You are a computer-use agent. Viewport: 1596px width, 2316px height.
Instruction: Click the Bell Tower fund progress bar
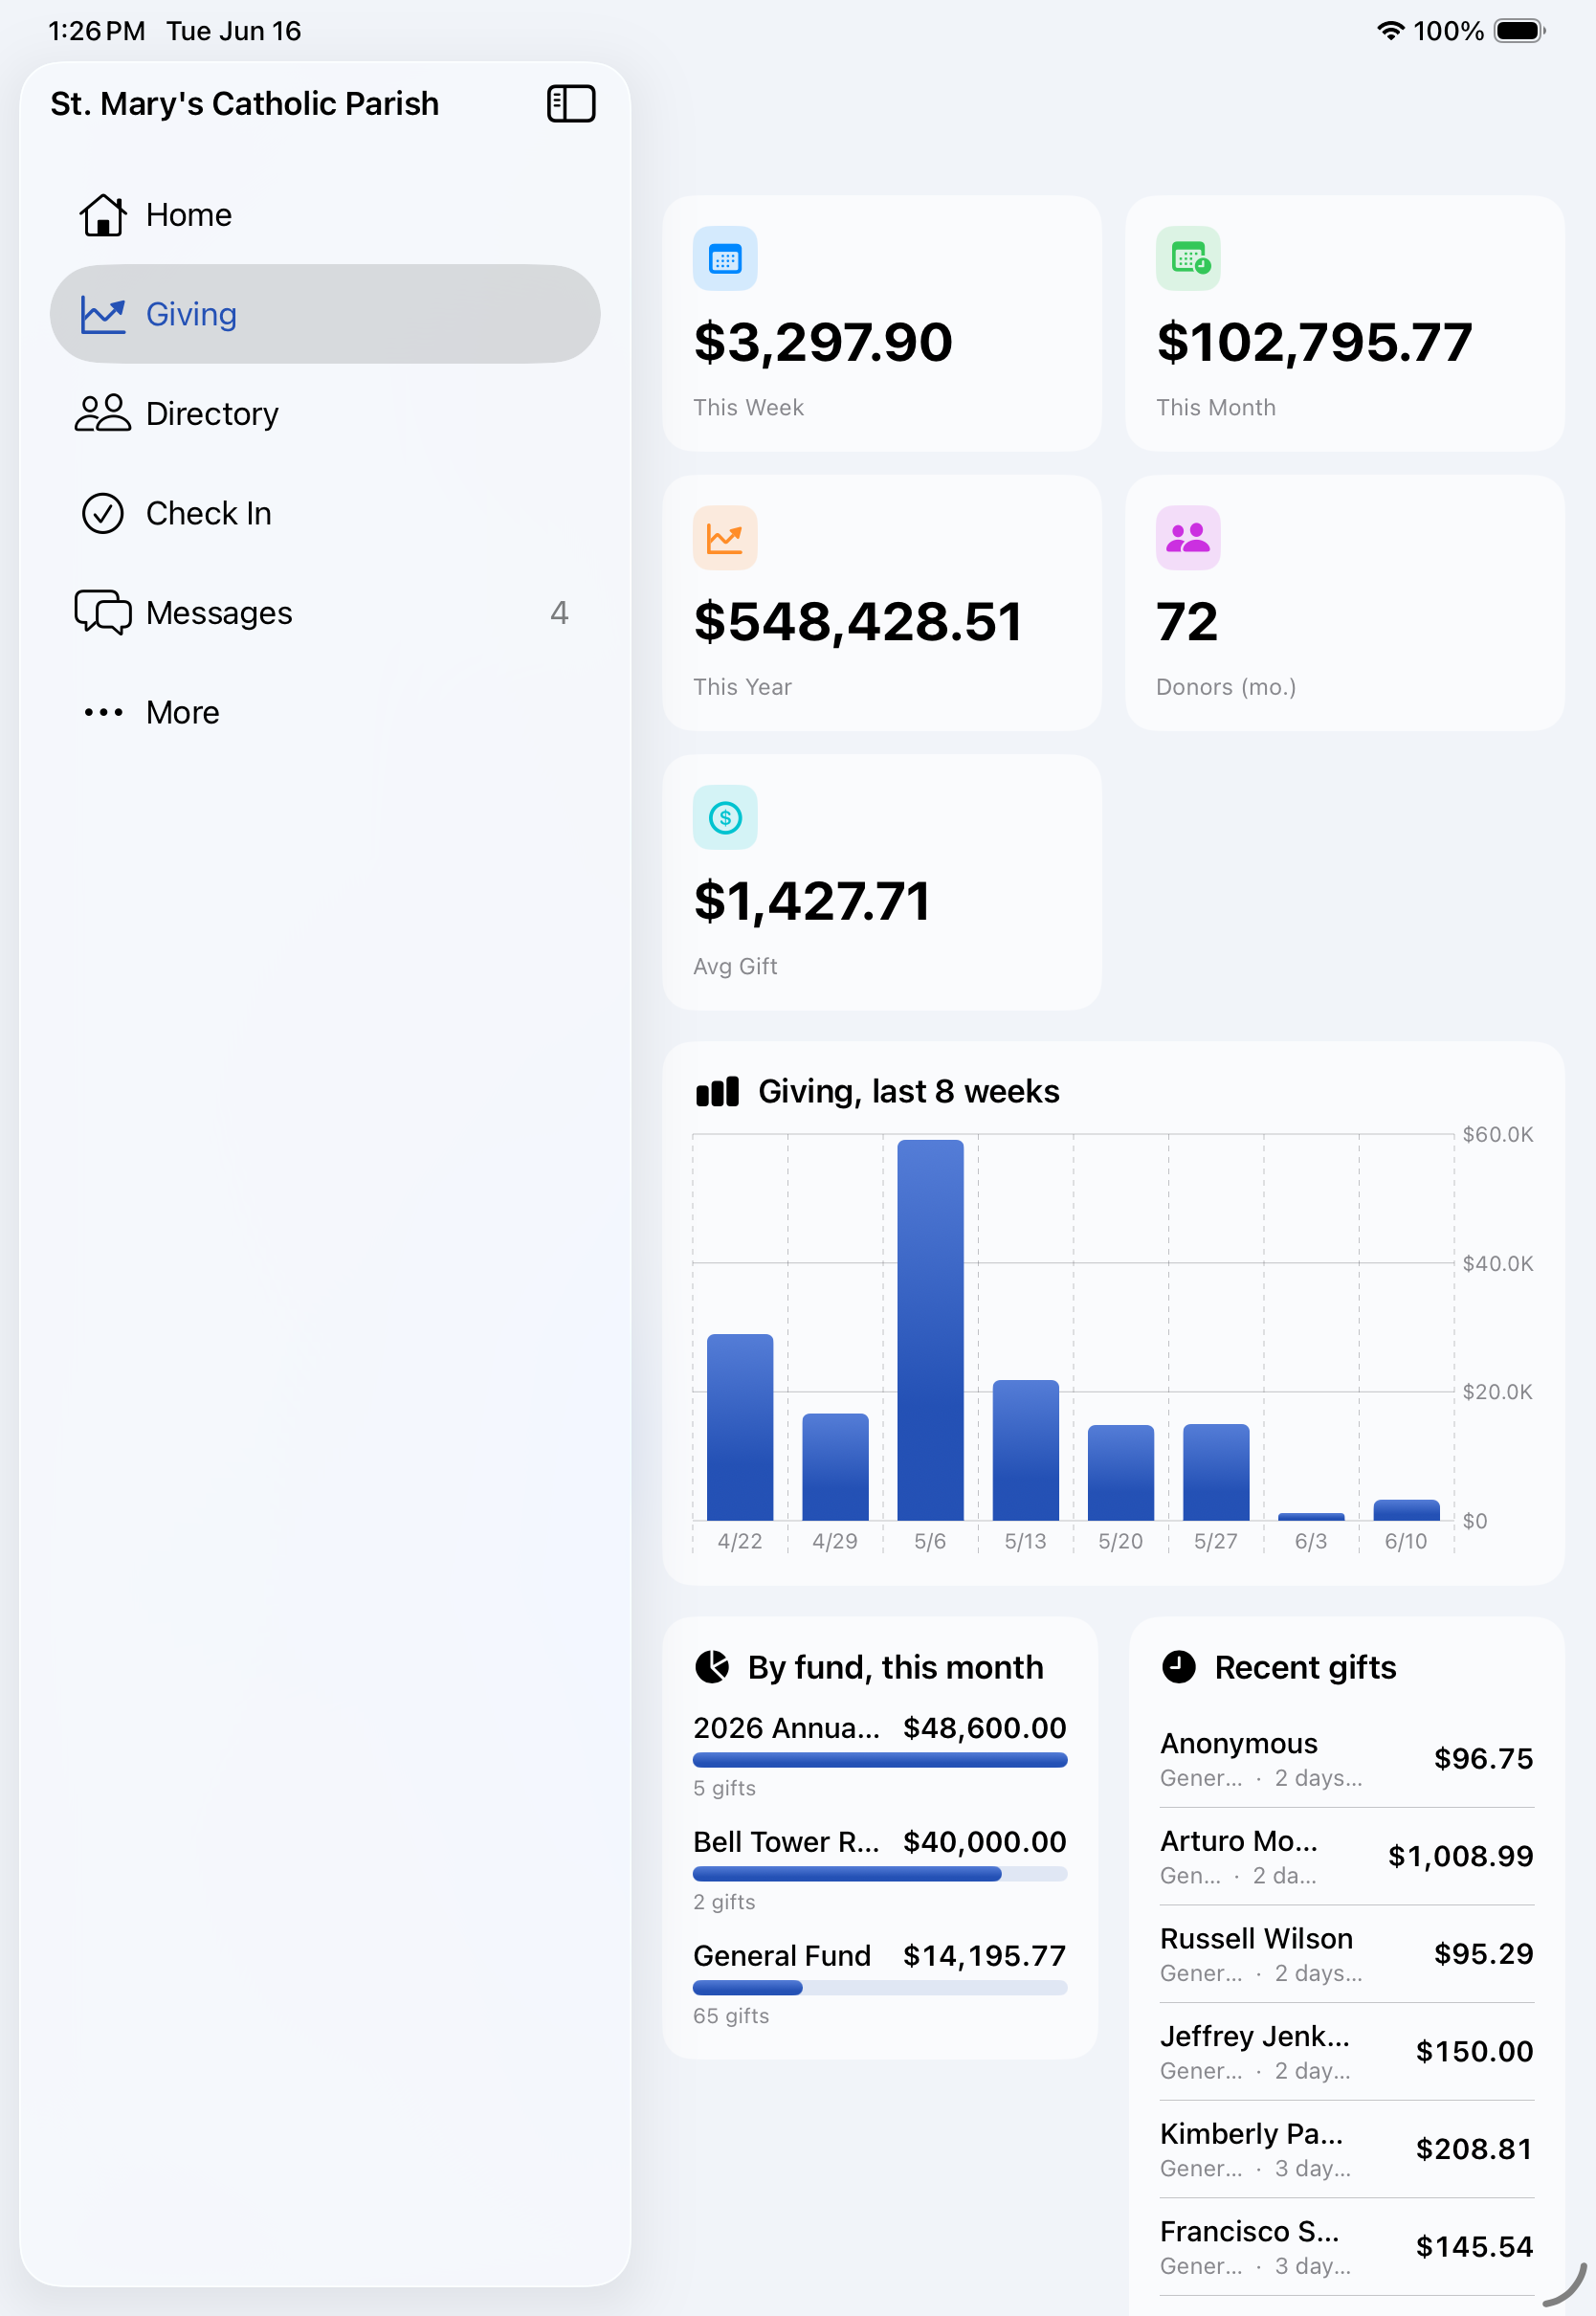click(x=880, y=1874)
